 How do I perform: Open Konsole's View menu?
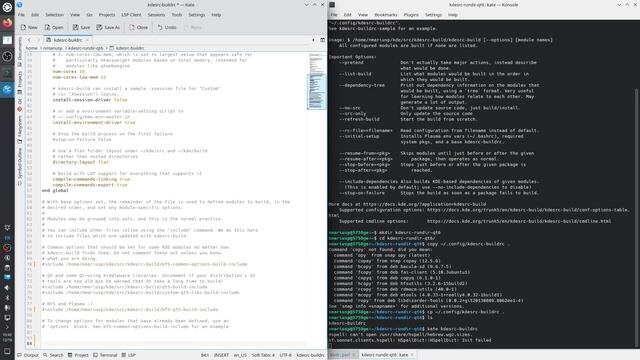click(x=362, y=15)
